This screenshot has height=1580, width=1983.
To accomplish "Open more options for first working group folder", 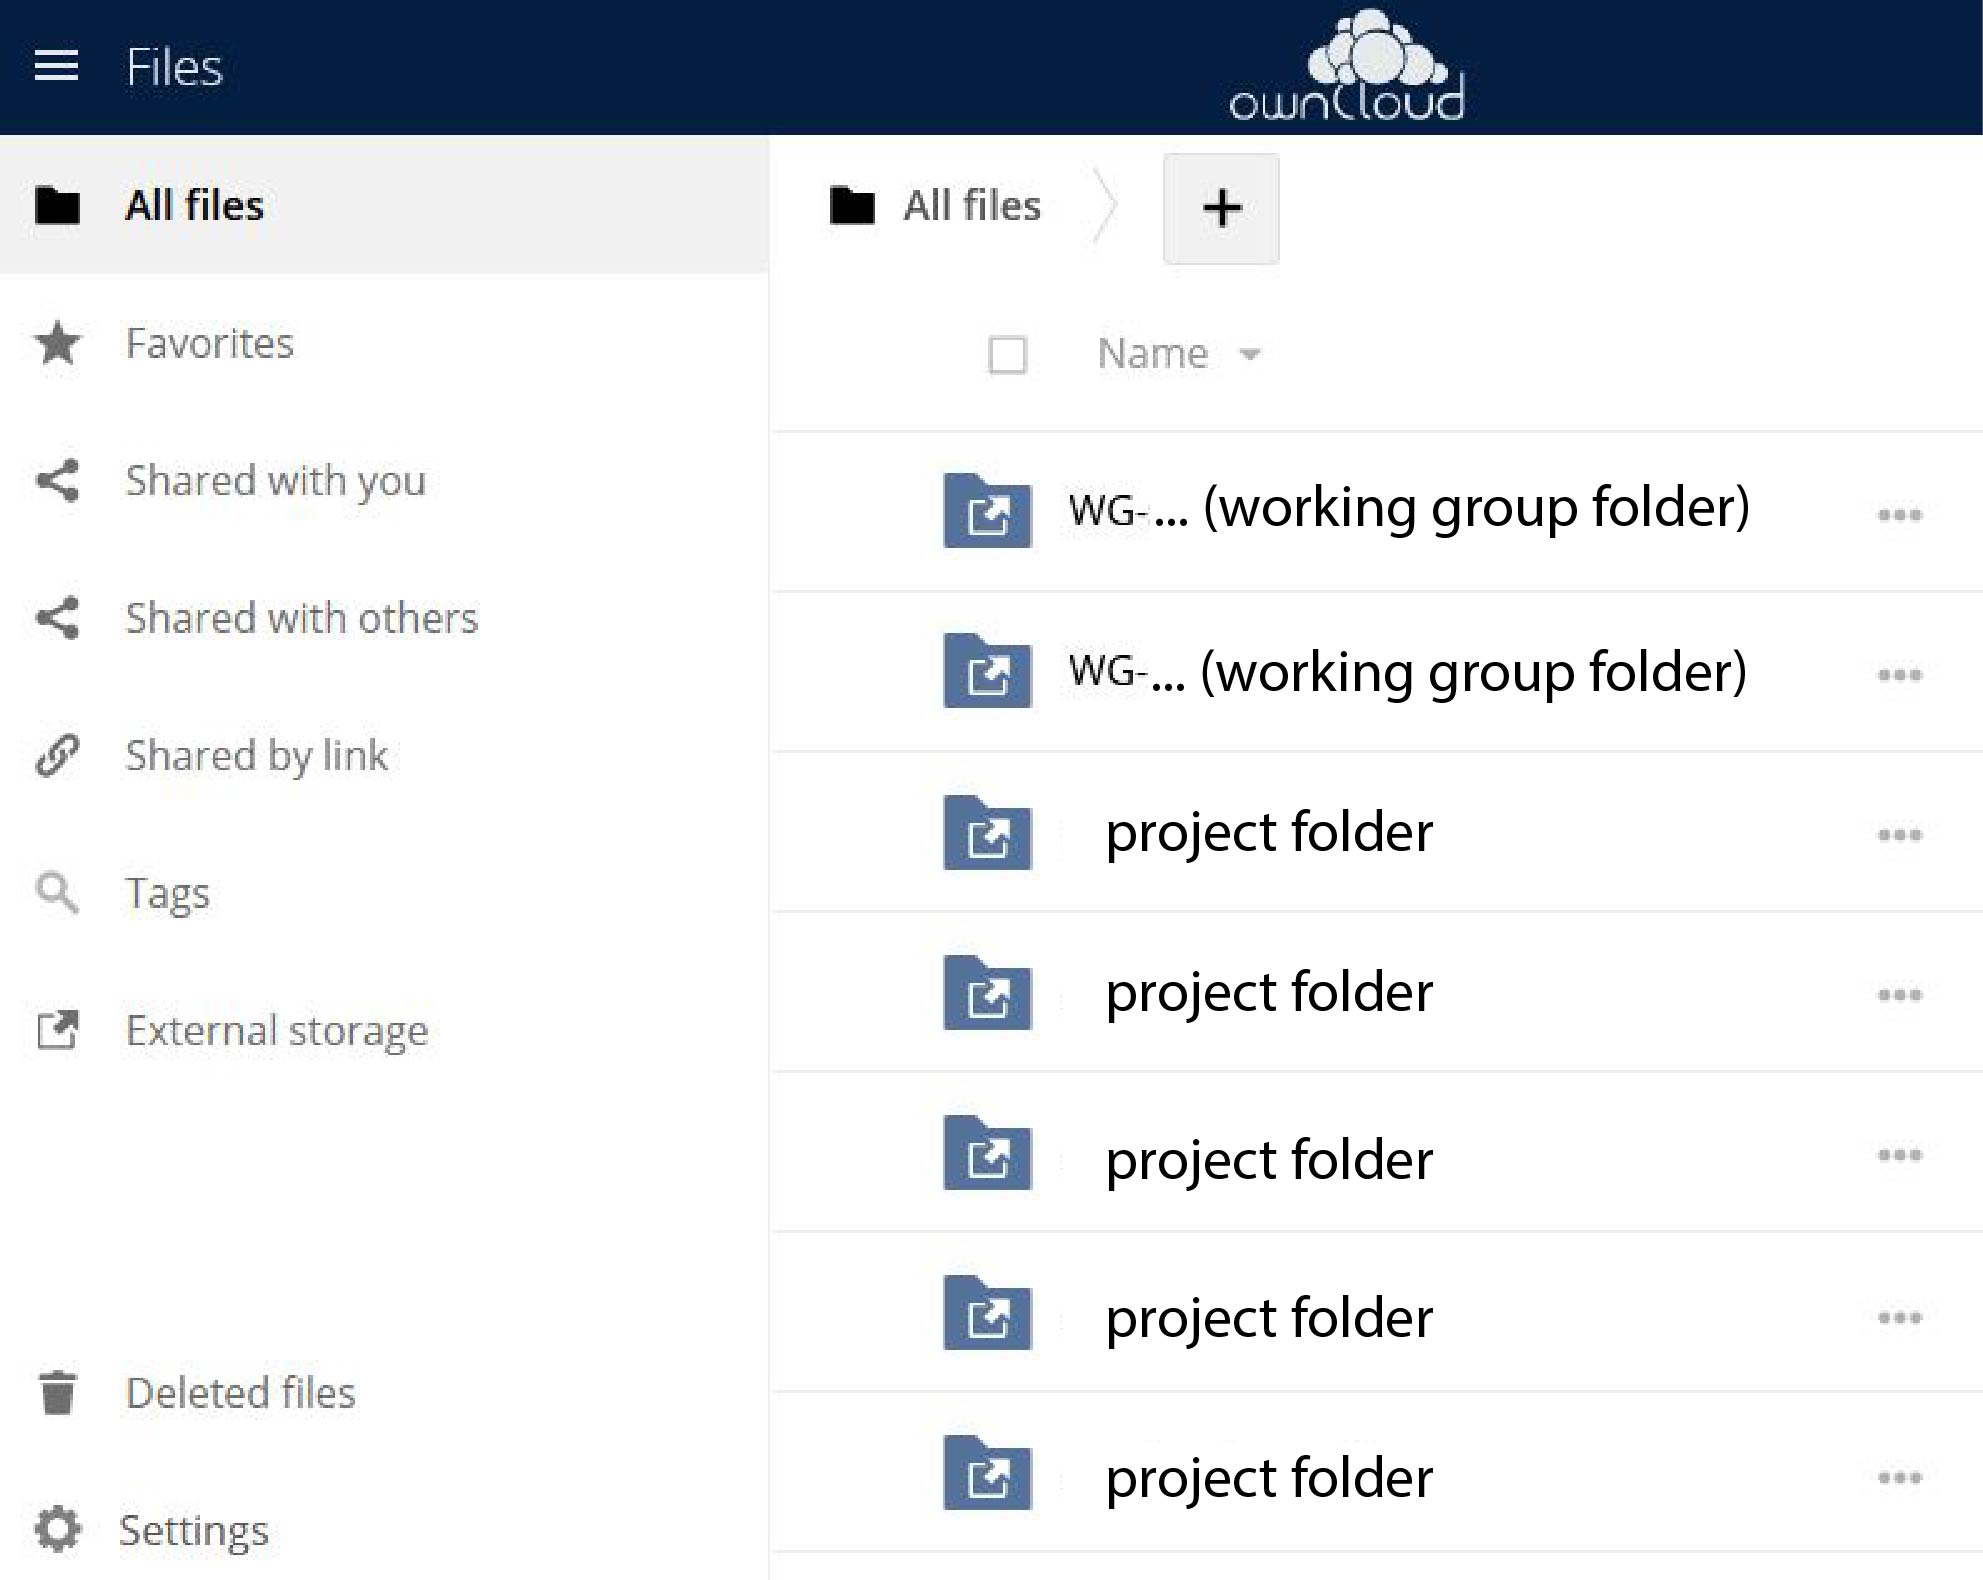I will pos(1899,515).
